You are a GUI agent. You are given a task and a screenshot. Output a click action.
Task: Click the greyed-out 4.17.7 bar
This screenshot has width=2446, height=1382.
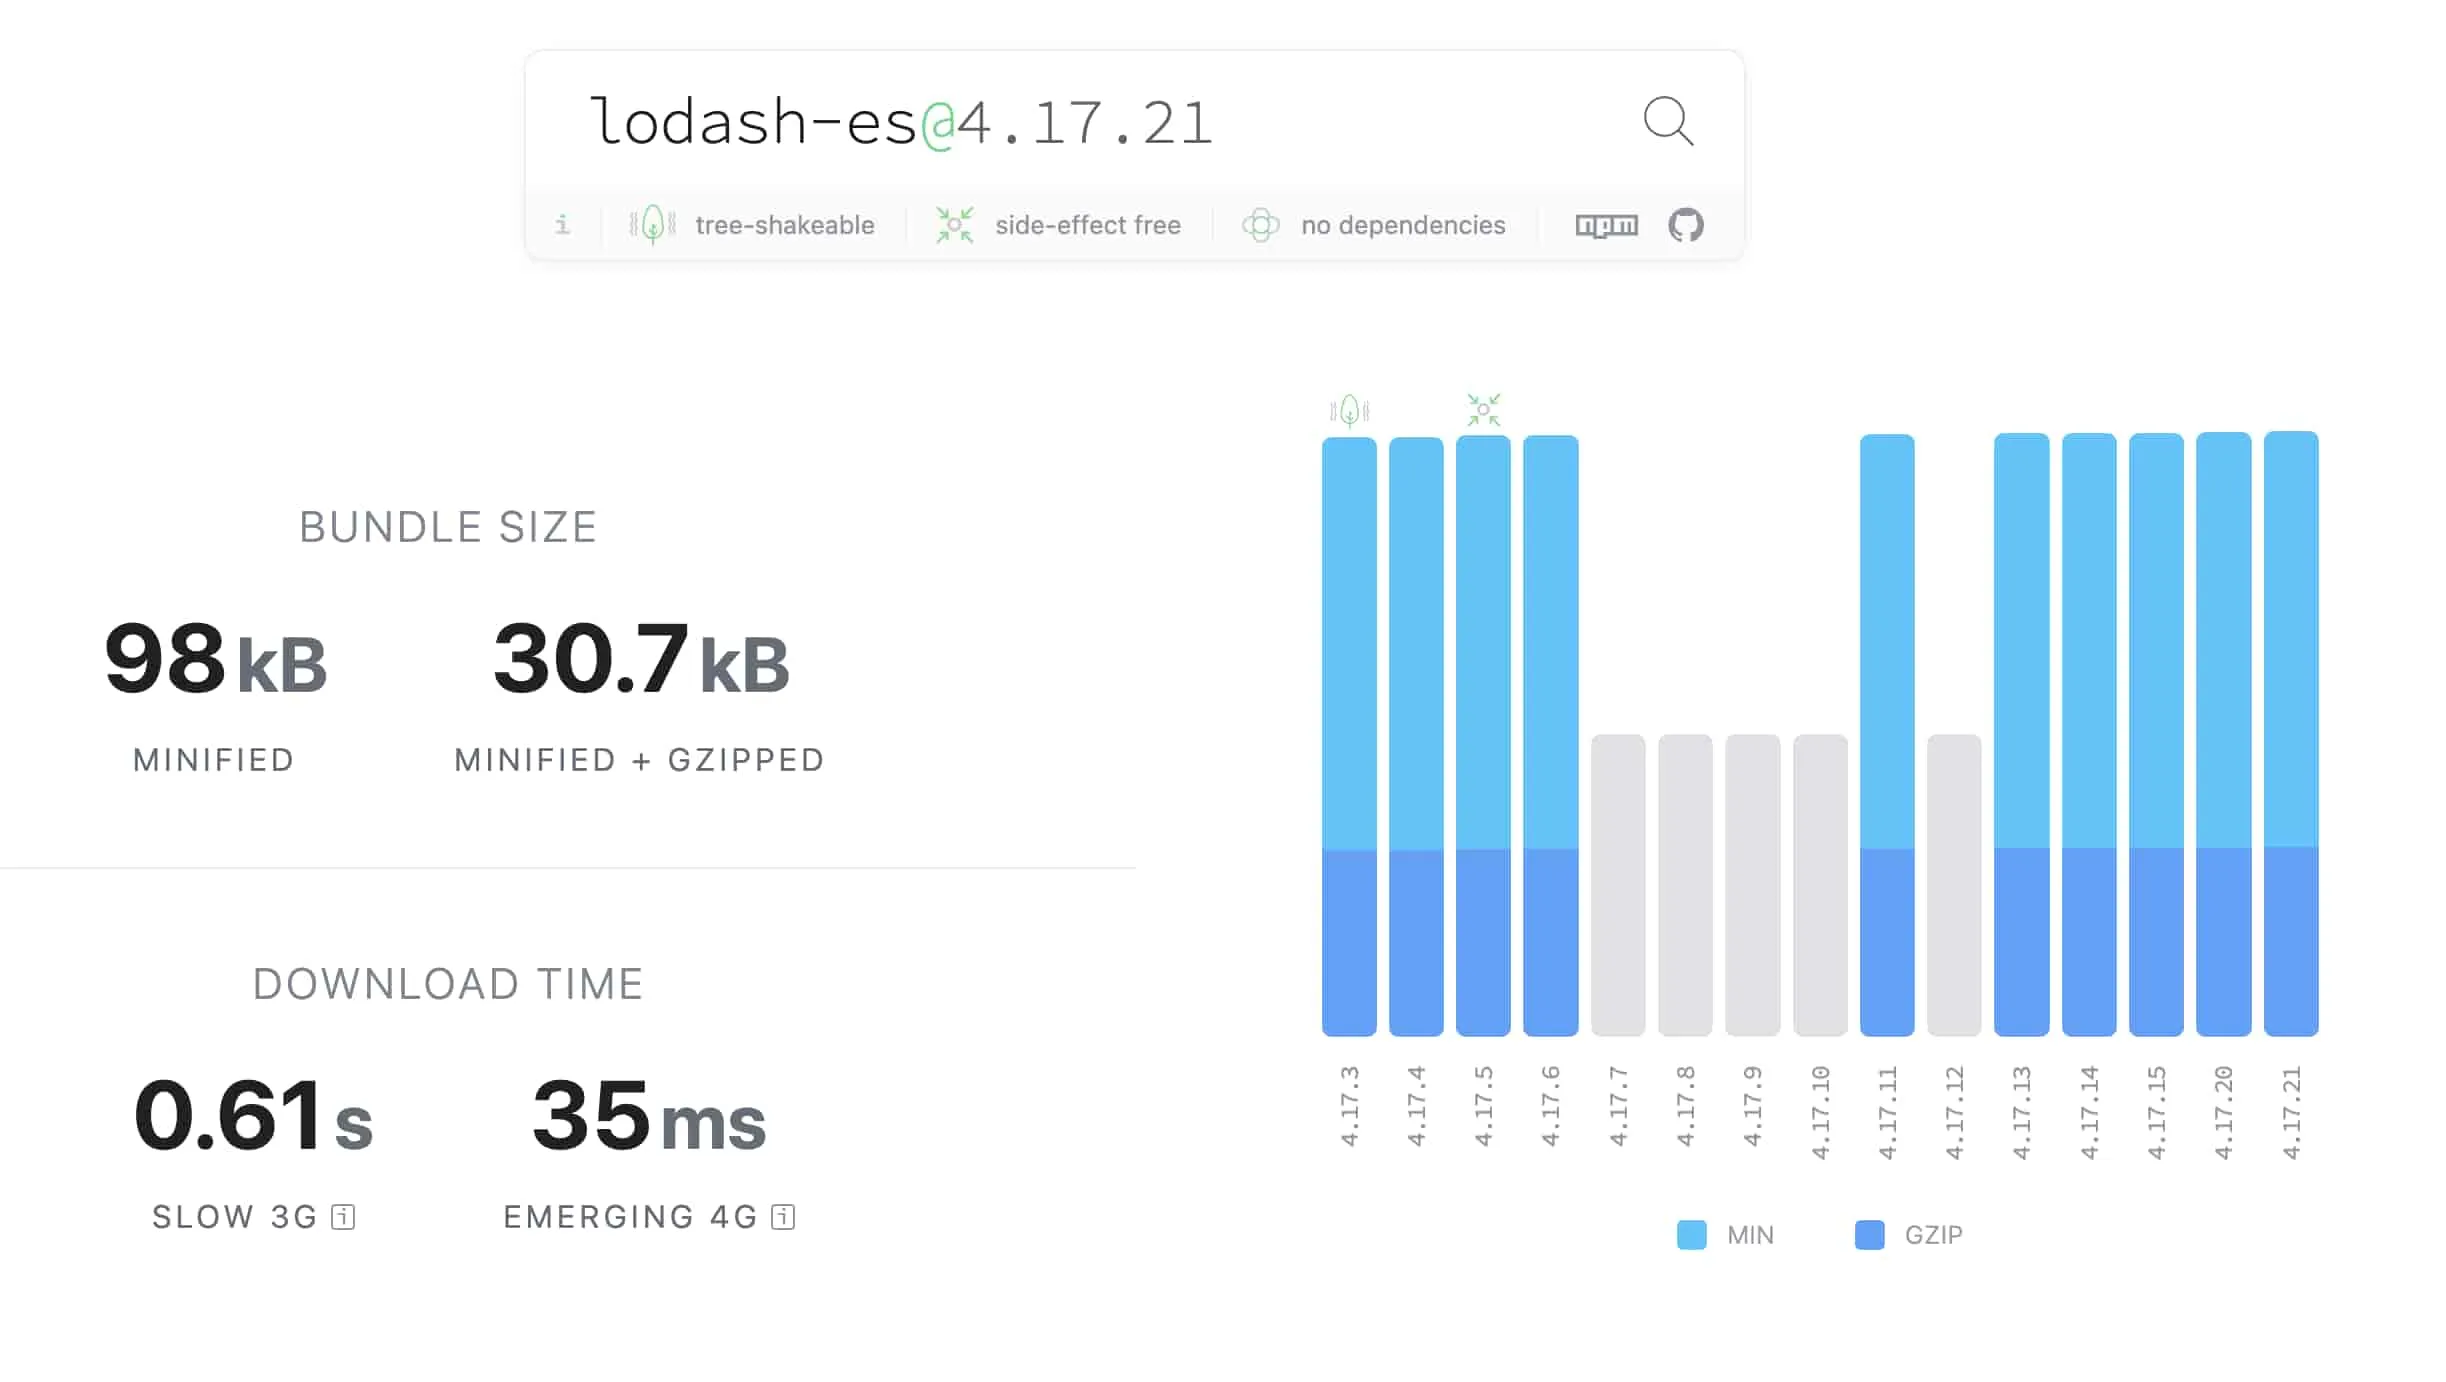[1618, 885]
